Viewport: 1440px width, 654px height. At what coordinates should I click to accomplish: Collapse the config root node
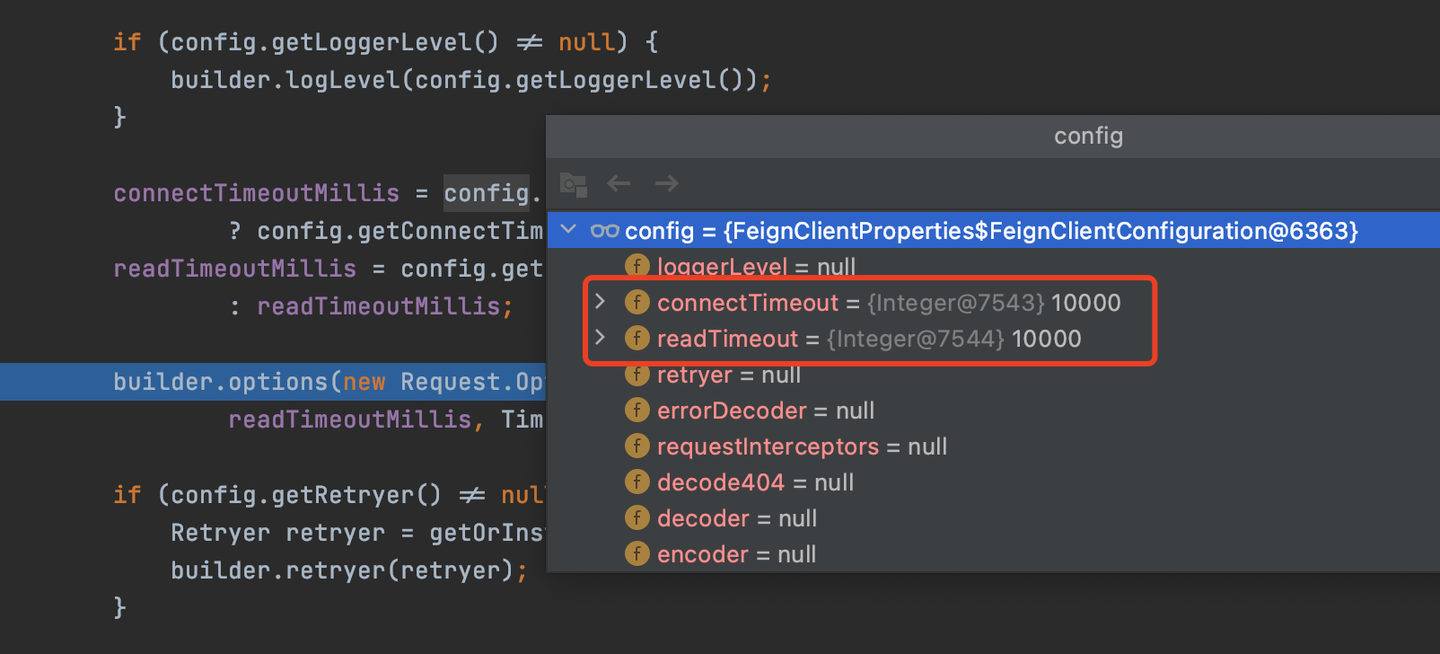tap(569, 231)
